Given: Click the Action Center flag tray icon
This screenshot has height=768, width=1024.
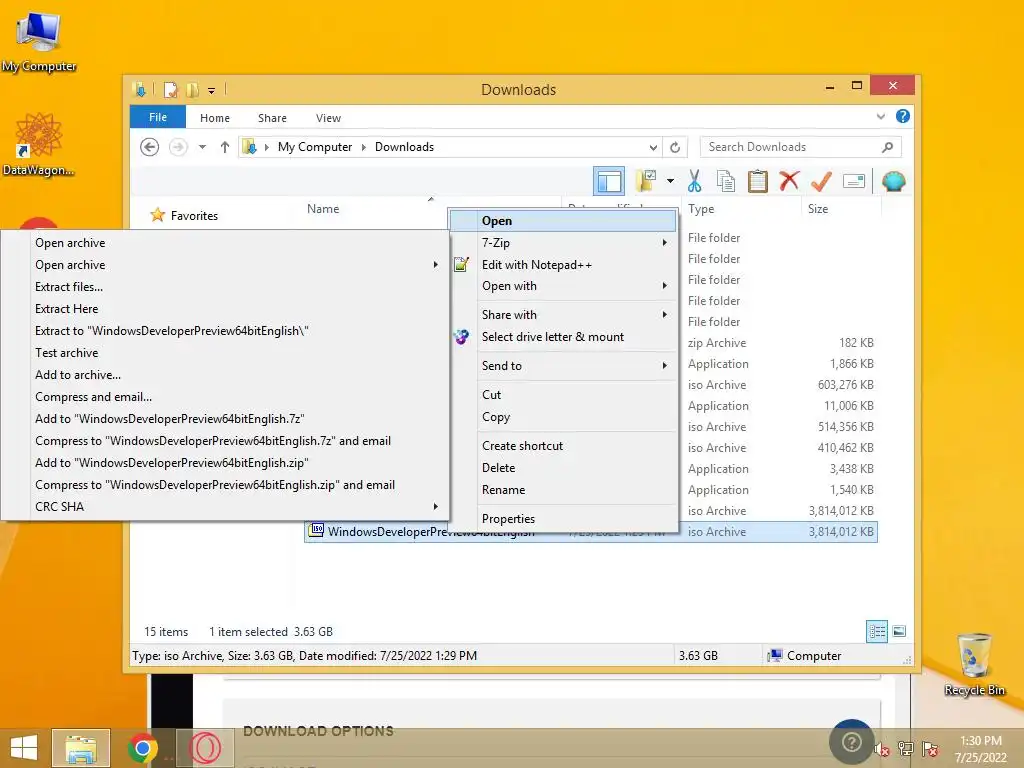Looking at the screenshot, I should (930, 749).
